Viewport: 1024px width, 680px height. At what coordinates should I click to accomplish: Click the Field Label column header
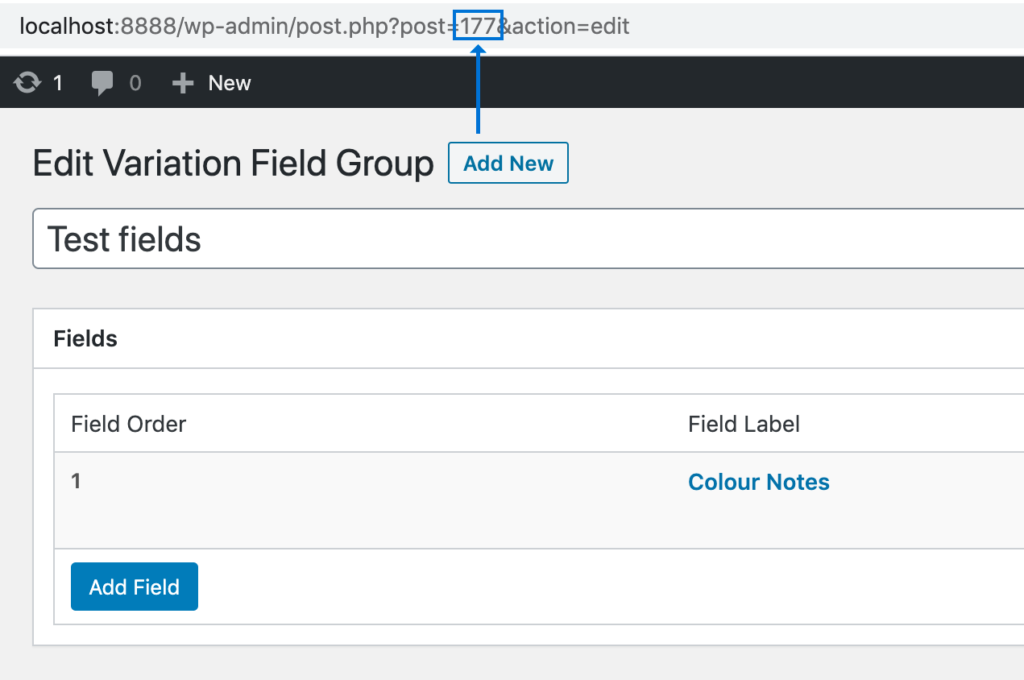click(744, 424)
